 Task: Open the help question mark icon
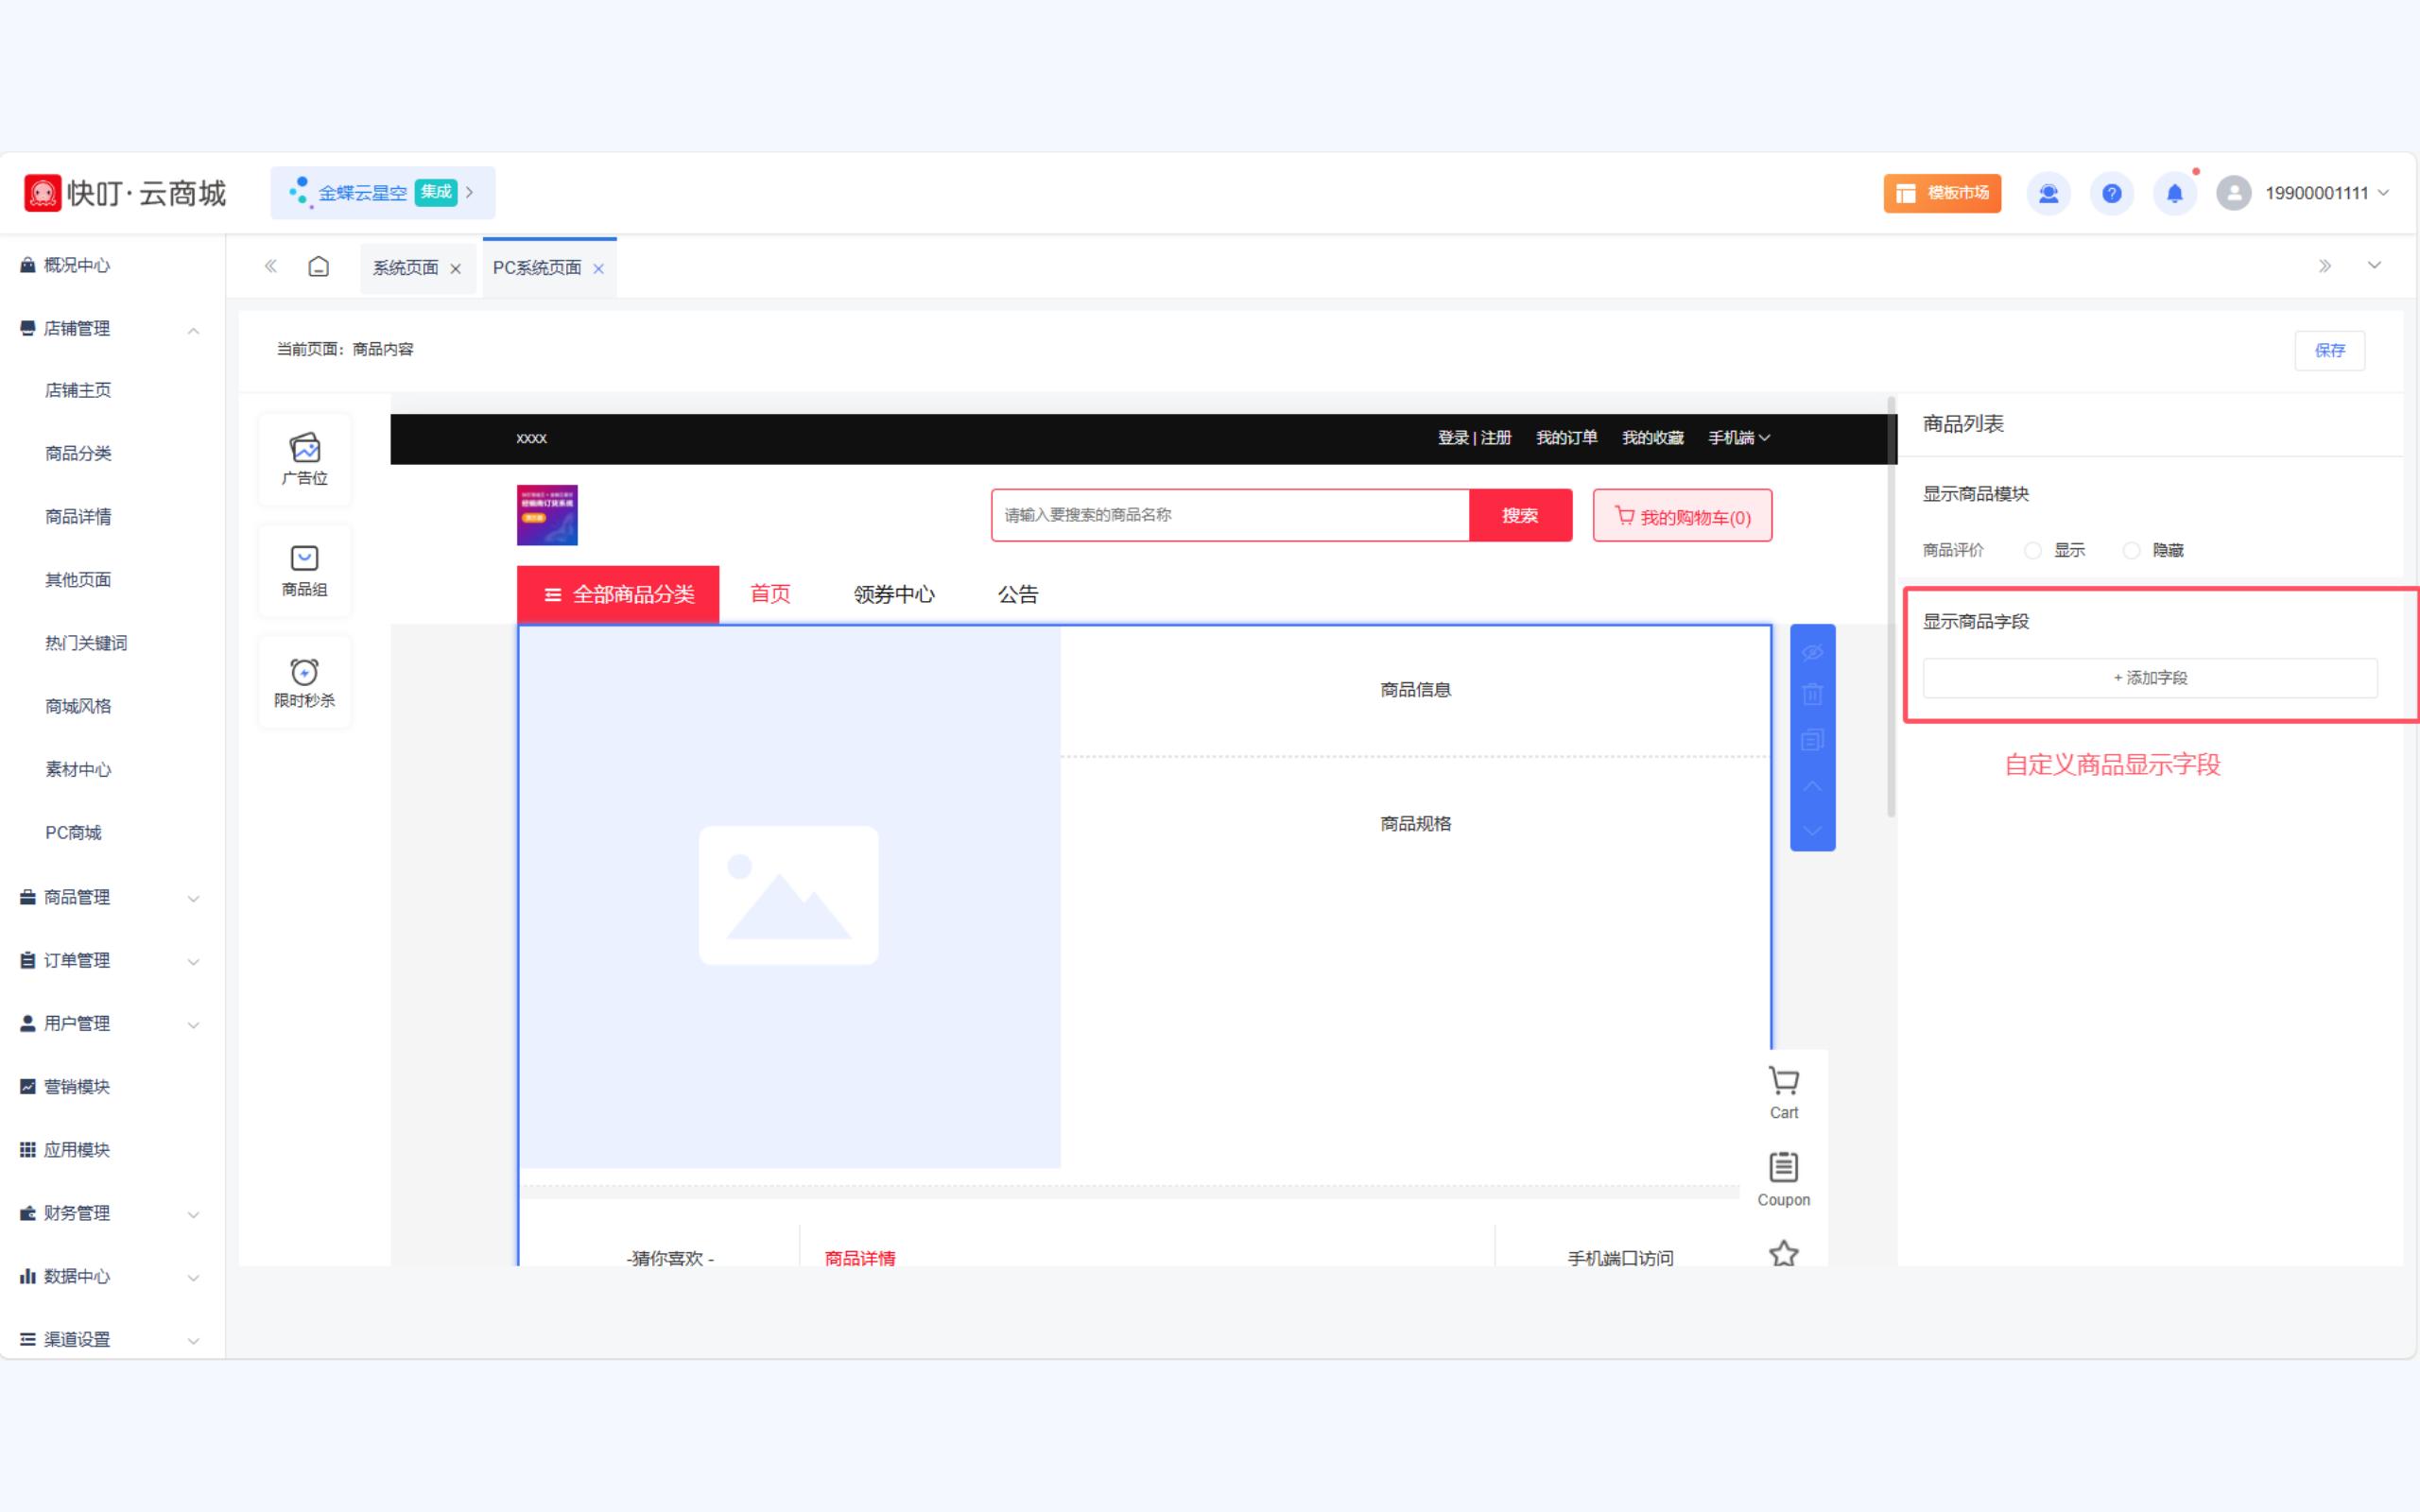(2111, 193)
